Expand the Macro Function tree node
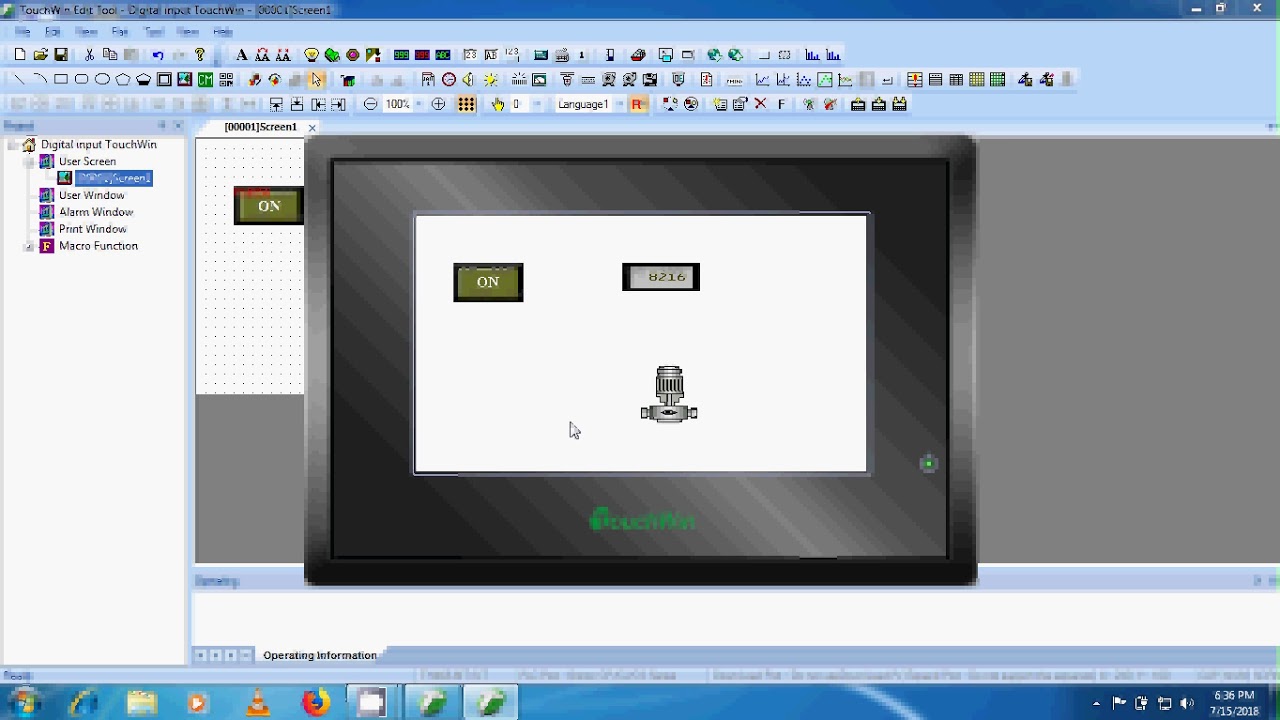 29,246
